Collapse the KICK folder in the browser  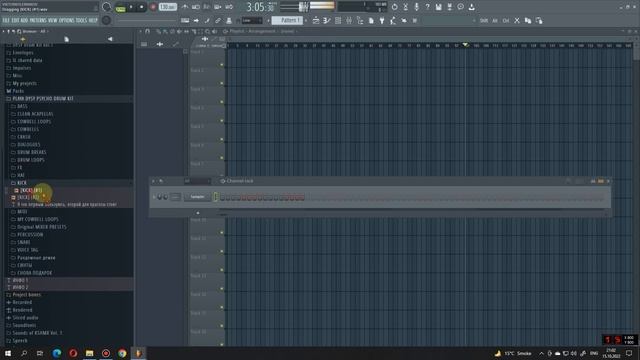[x=22, y=183]
